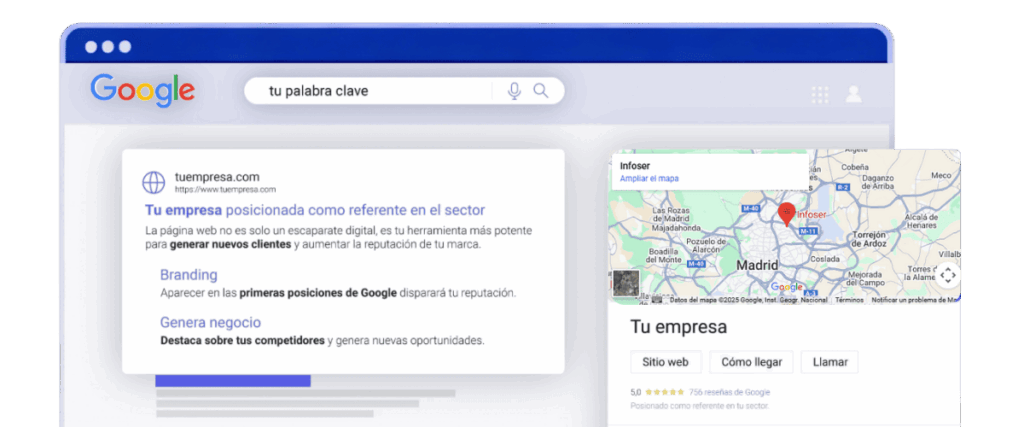
Task: Click the Términos link on the map
Action: point(849,300)
